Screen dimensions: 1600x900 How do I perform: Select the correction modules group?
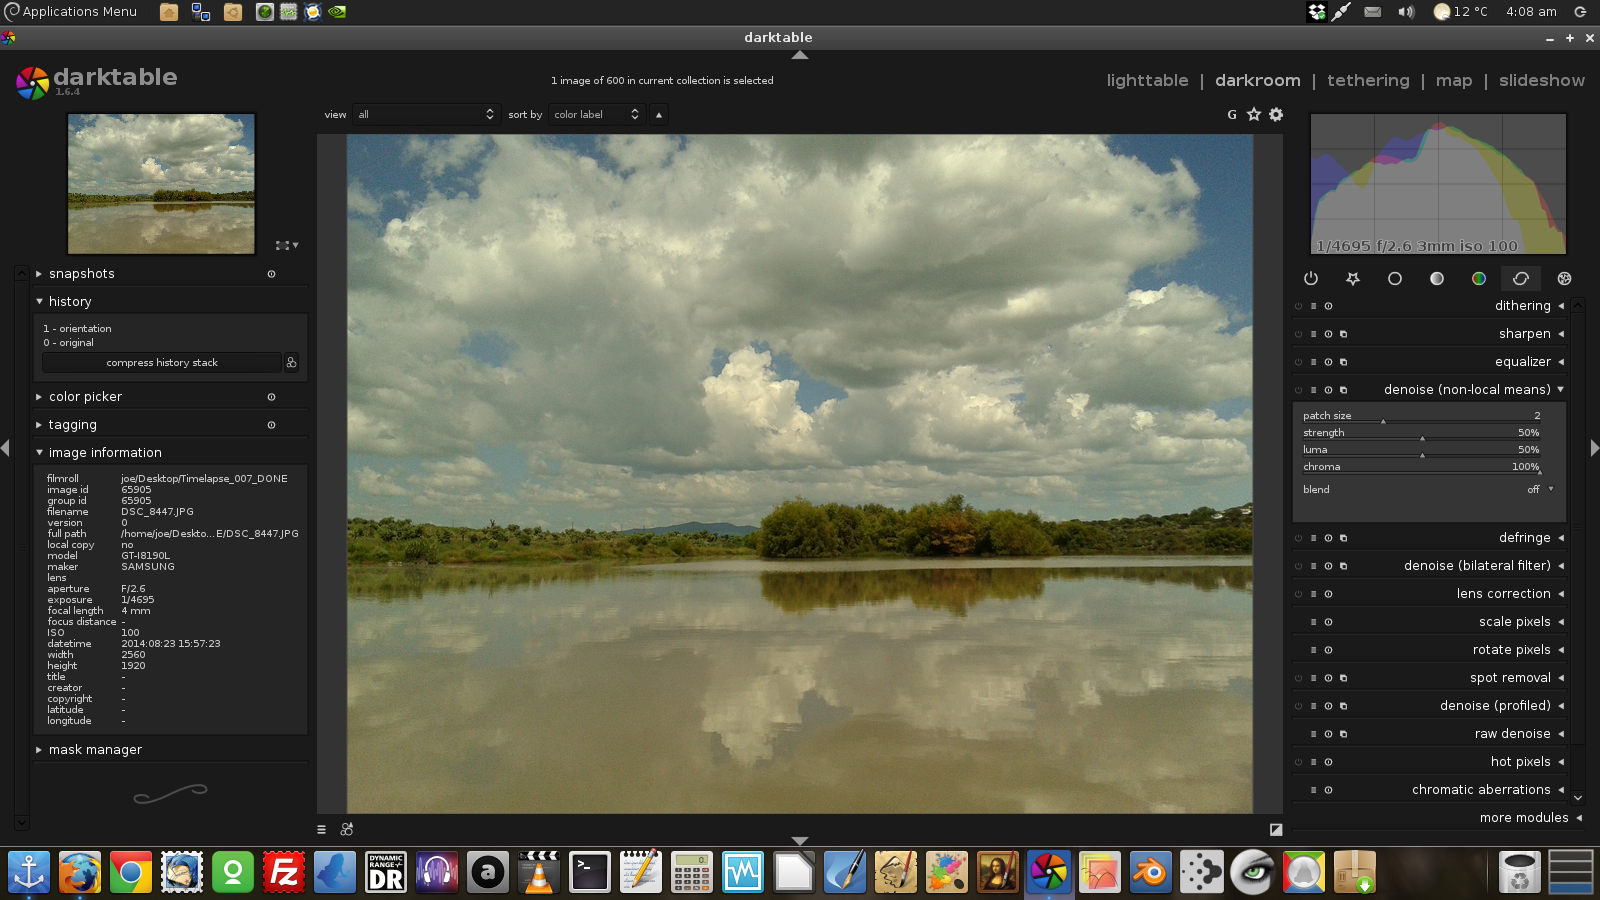click(1521, 279)
